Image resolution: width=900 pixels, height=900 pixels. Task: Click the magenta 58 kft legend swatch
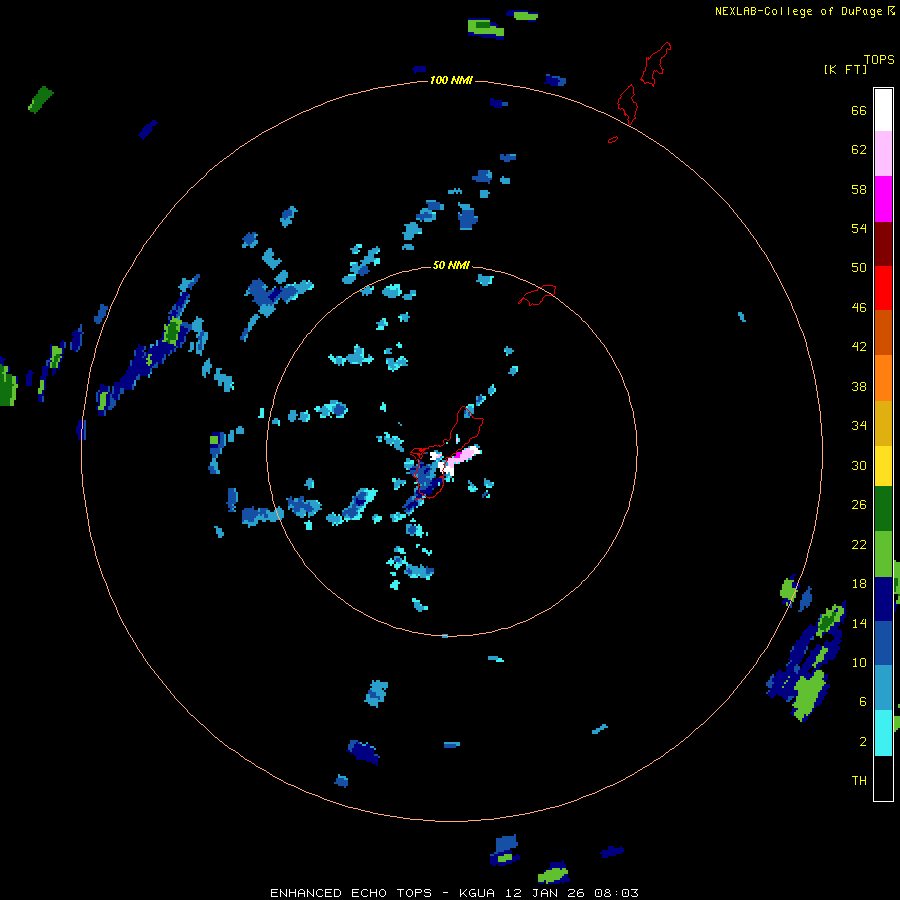[883, 199]
